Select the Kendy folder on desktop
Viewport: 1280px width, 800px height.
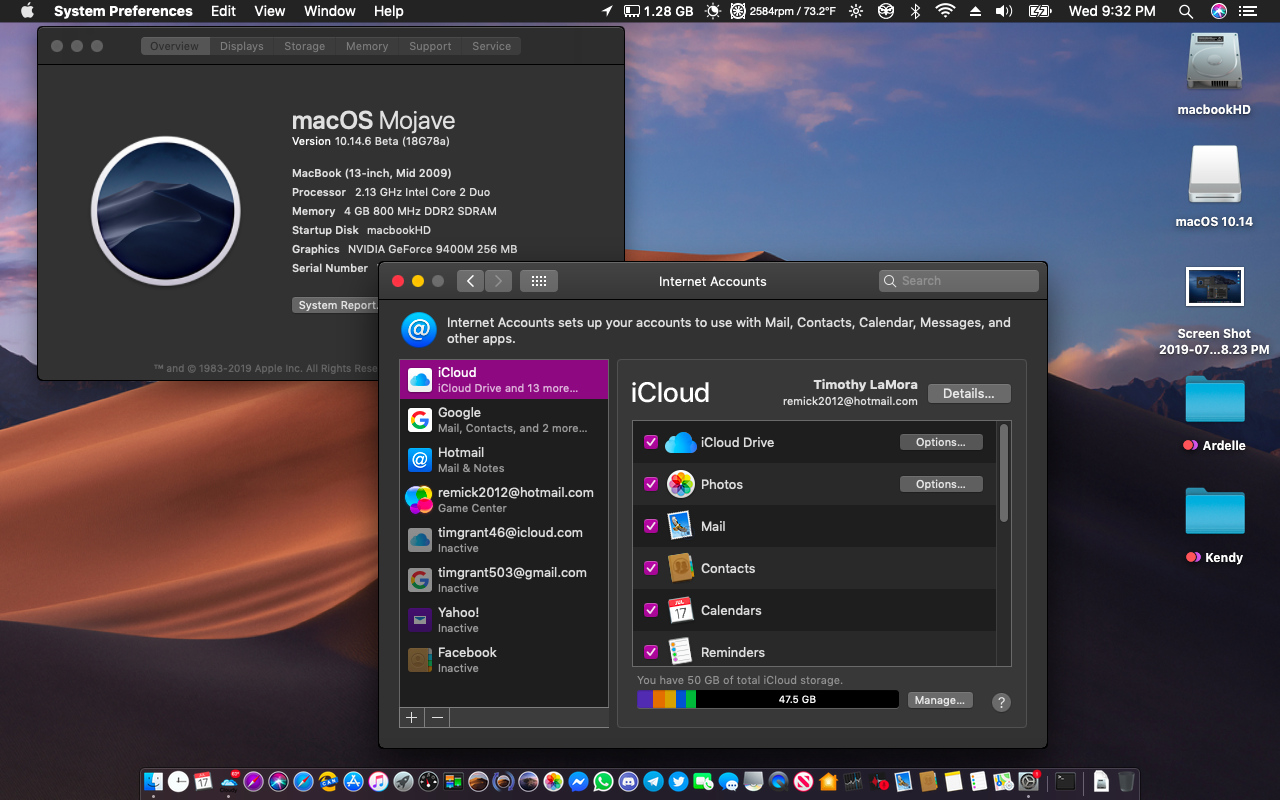(1215, 513)
